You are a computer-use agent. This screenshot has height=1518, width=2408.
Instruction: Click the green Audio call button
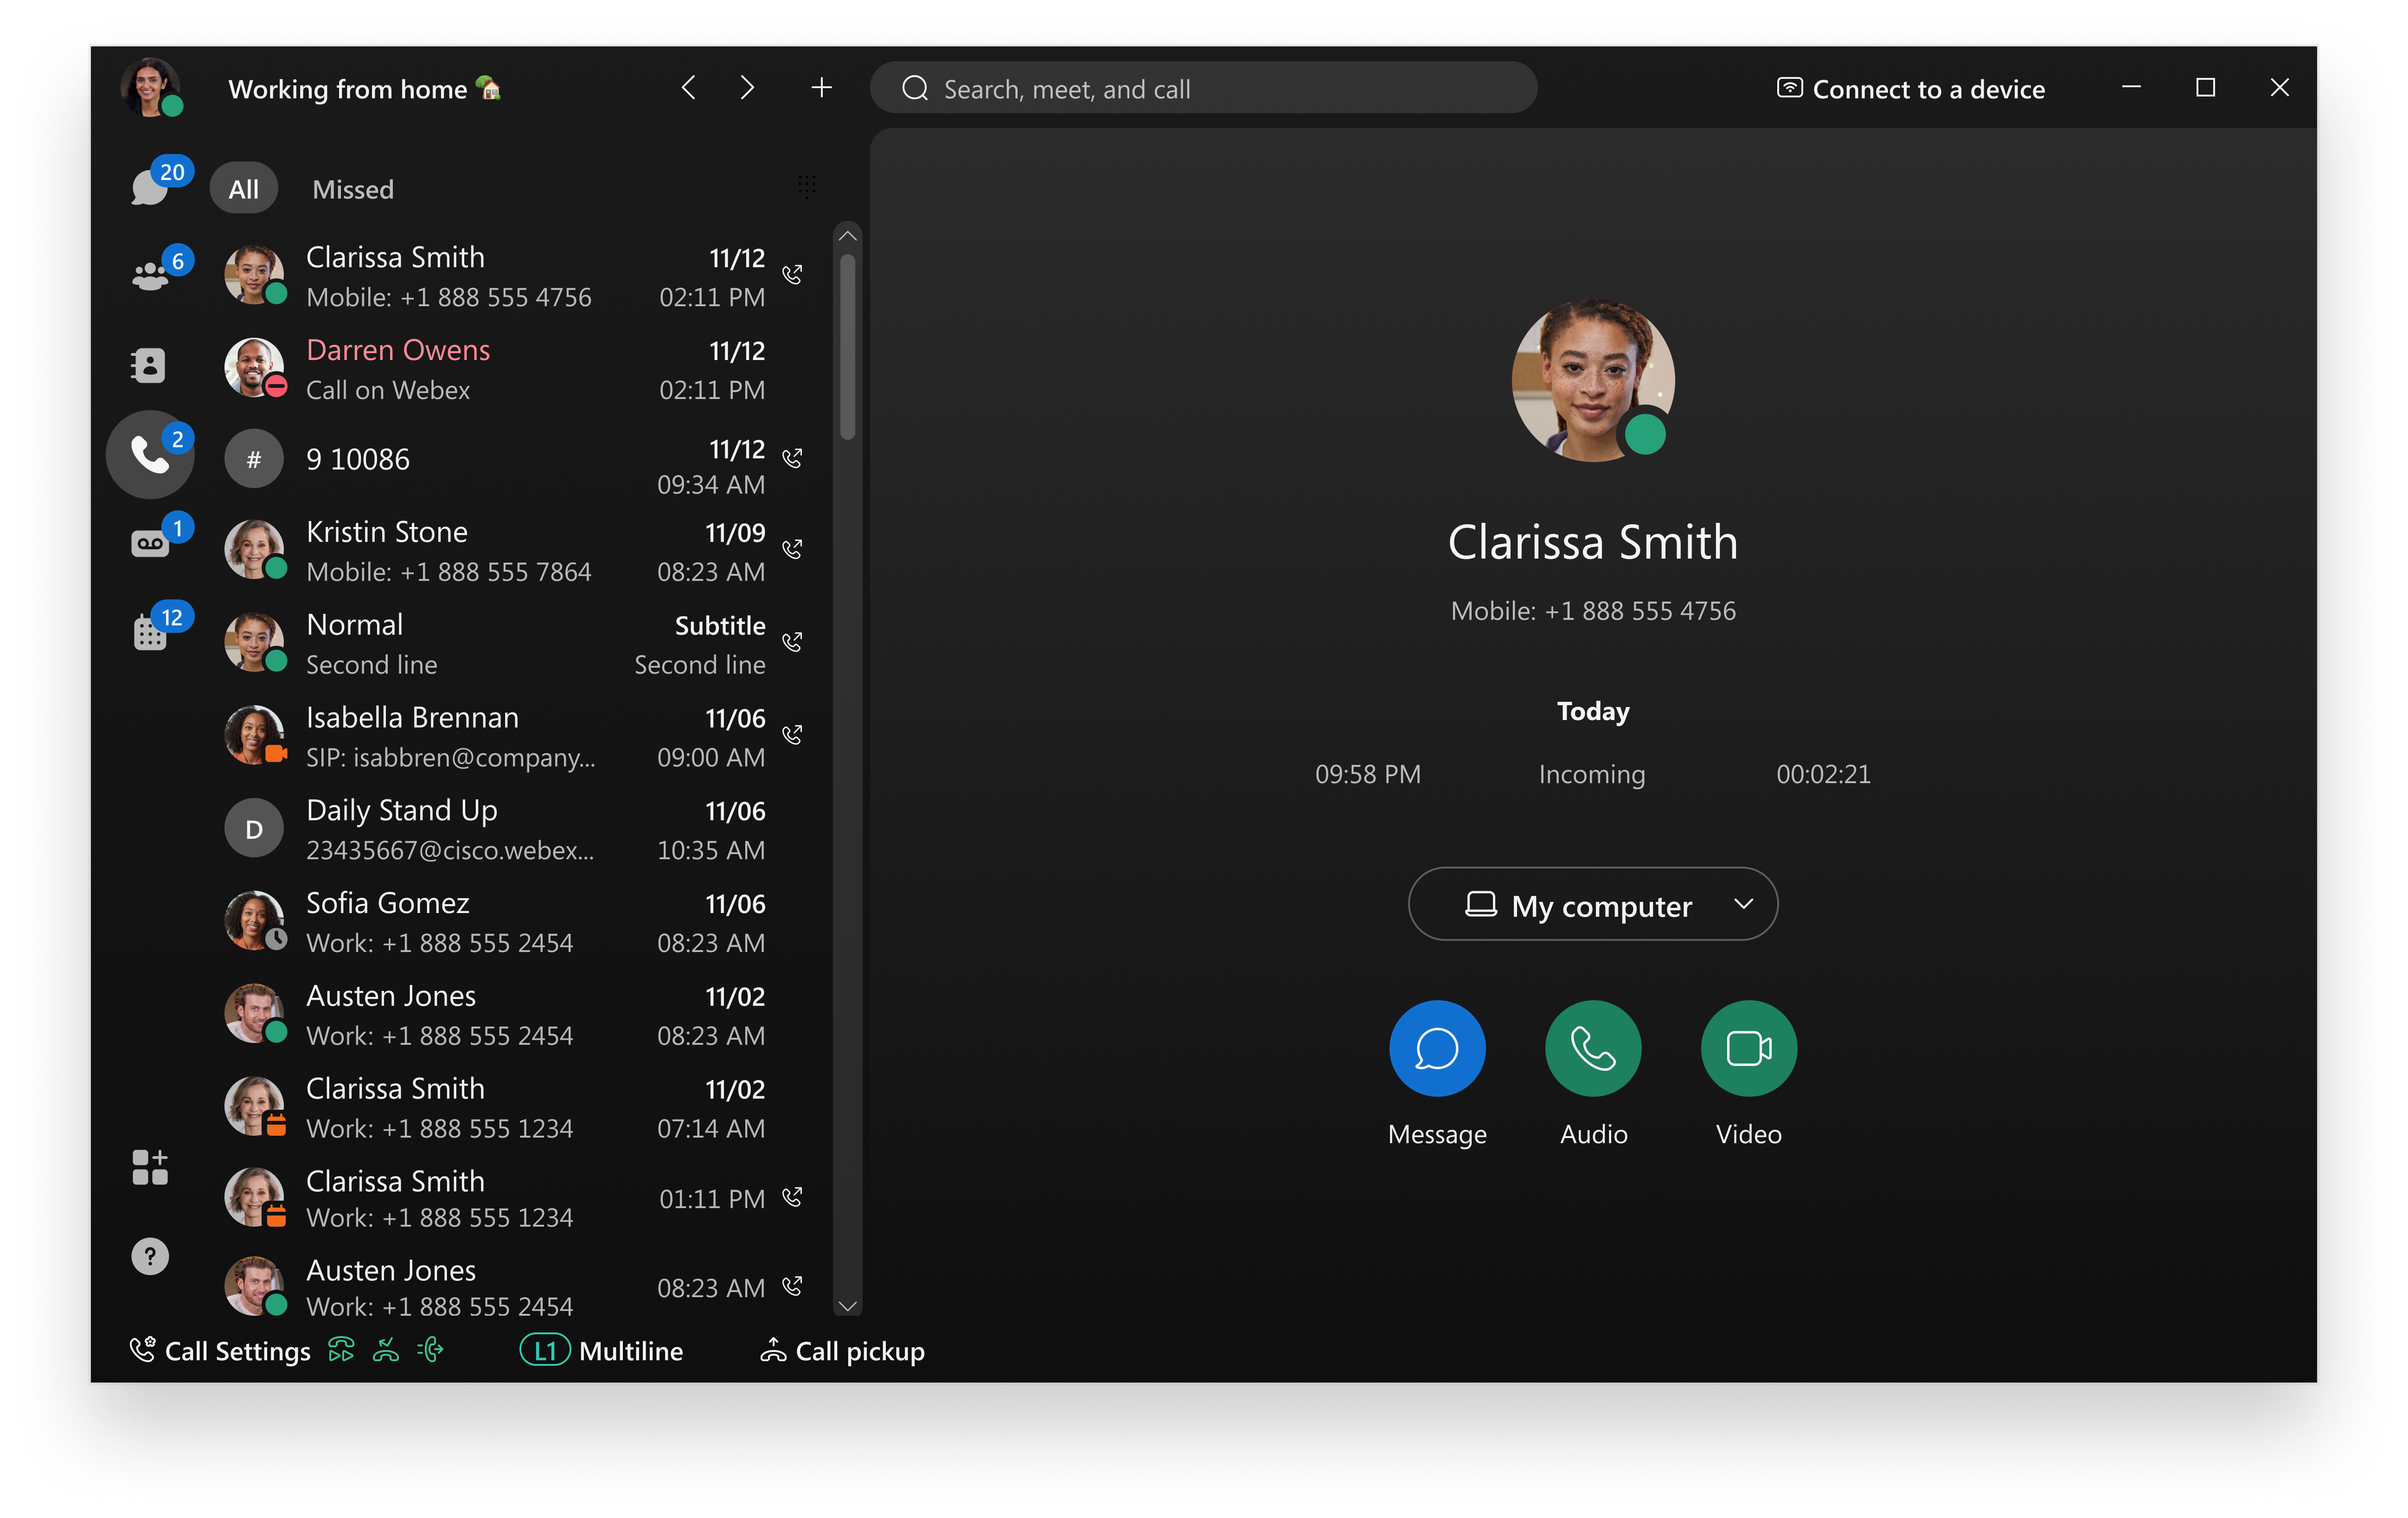(1593, 1048)
